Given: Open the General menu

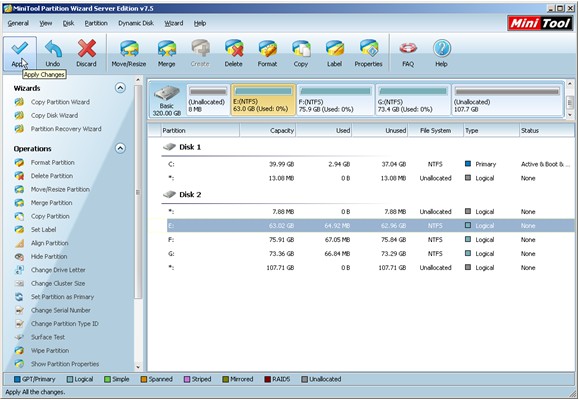Looking at the screenshot, I should [x=18, y=23].
